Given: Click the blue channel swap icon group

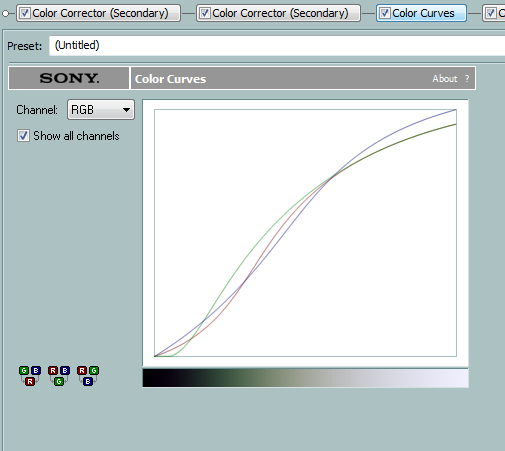Looking at the screenshot, I should point(88,376).
